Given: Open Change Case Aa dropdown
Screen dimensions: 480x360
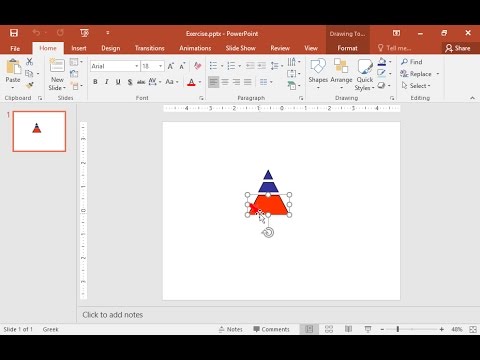Looking at the screenshot, I should tap(172, 82).
